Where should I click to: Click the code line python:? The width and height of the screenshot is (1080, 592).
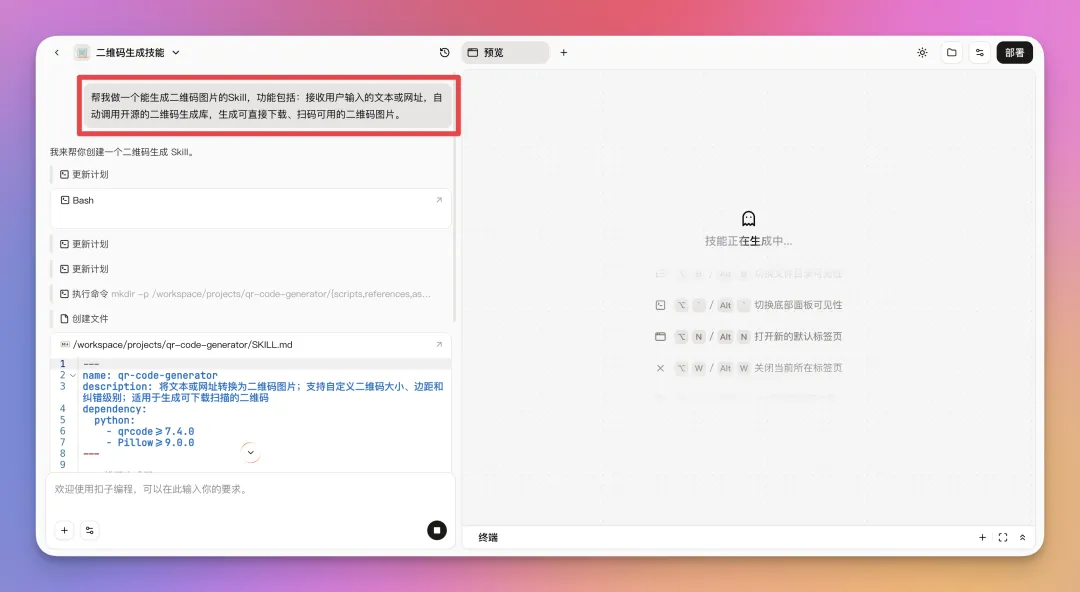114,420
